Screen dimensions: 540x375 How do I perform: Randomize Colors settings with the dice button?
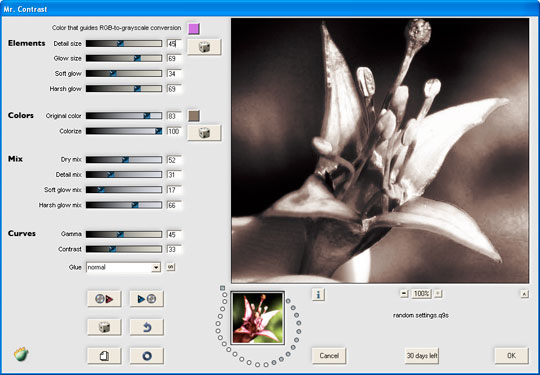click(204, 132)
